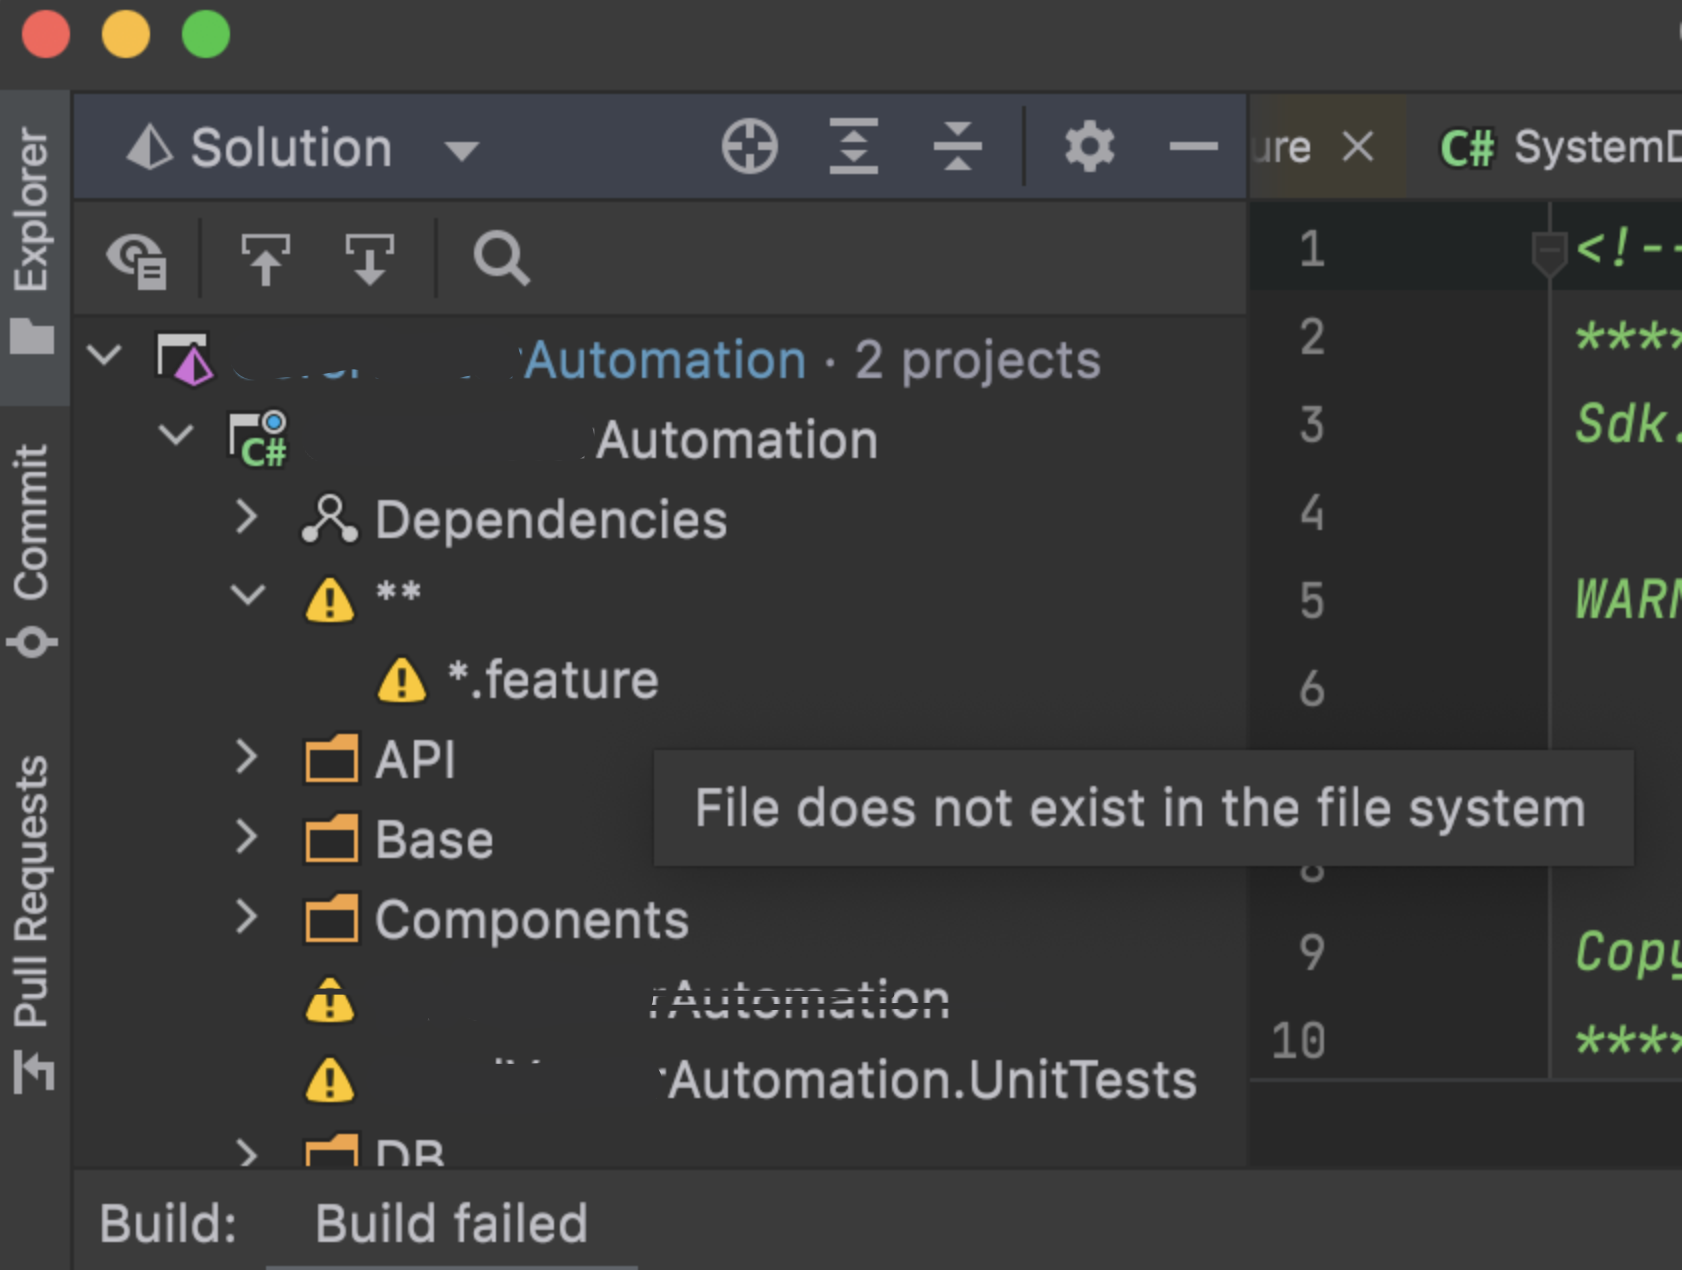Click the fold marker on editor line 1
Viewport: 1682px width, 1270px height.
(x=1548, y=250)
